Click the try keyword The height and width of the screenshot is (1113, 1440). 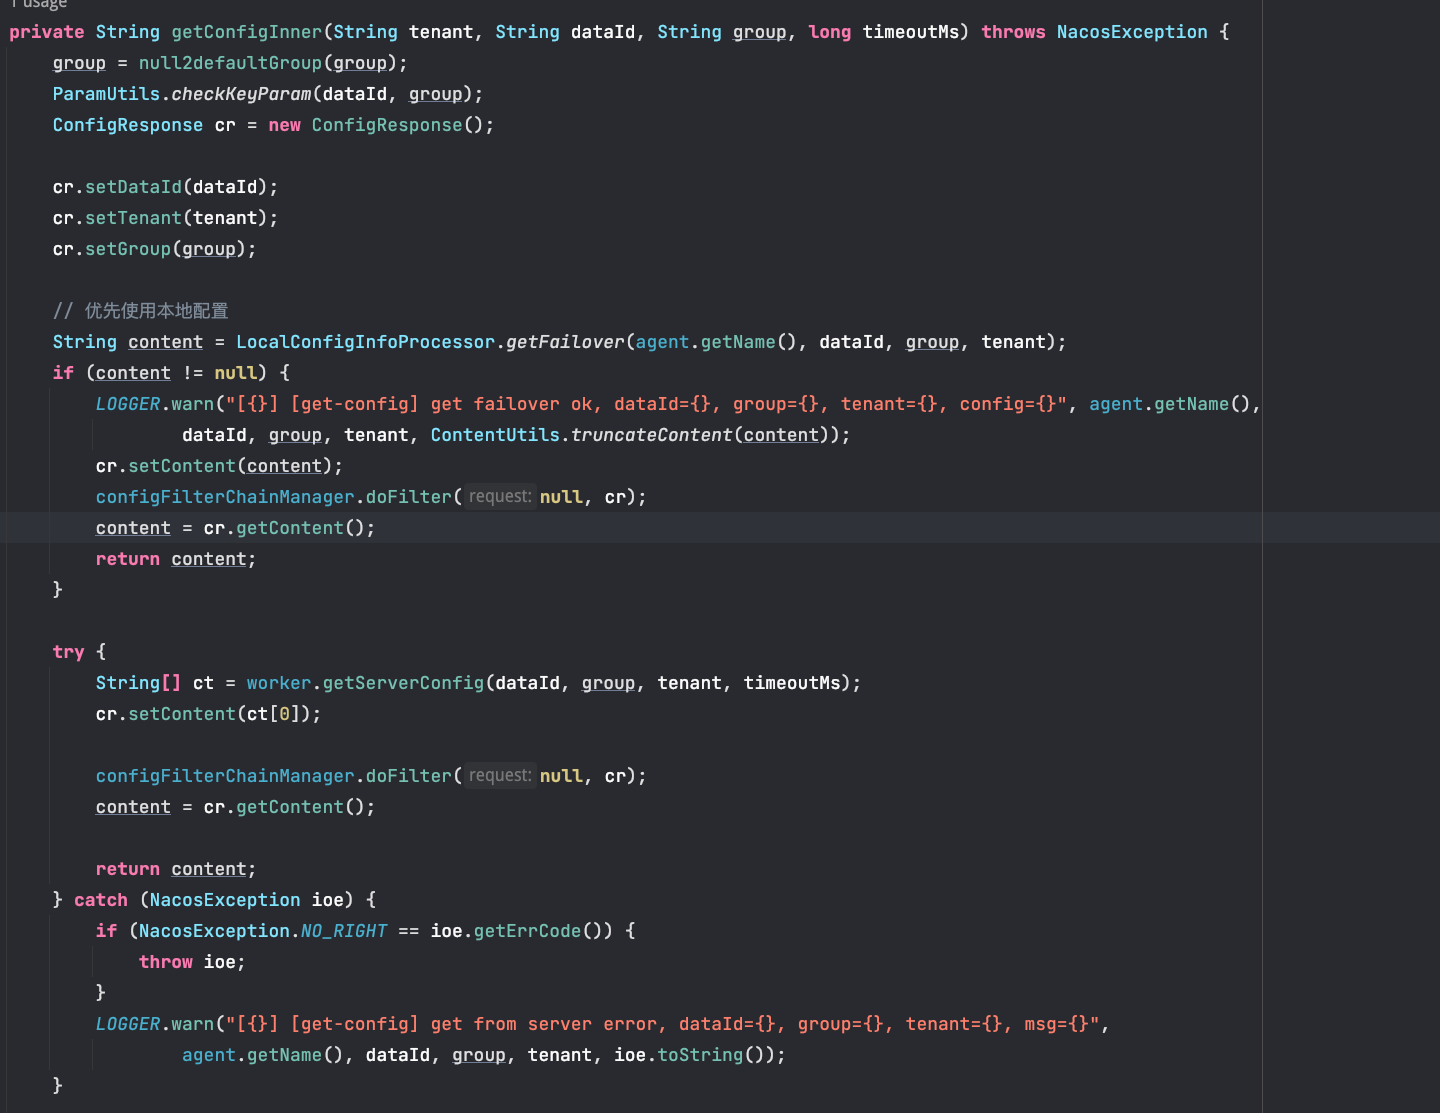click(x=68, y=652)
